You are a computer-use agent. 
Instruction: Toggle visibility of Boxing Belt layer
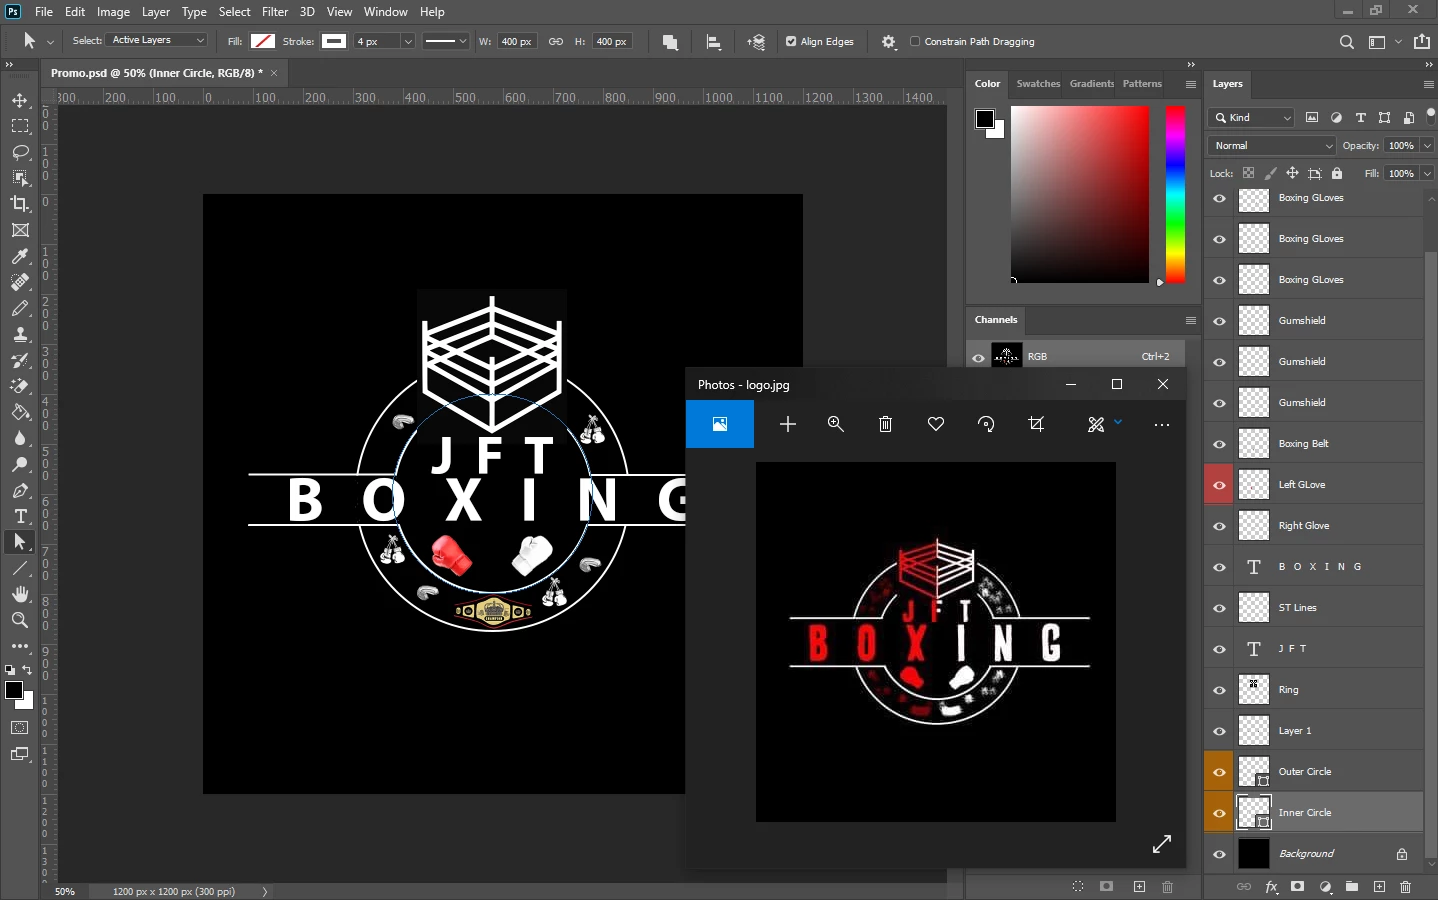pyautogui.click(x=1219, y=444)
